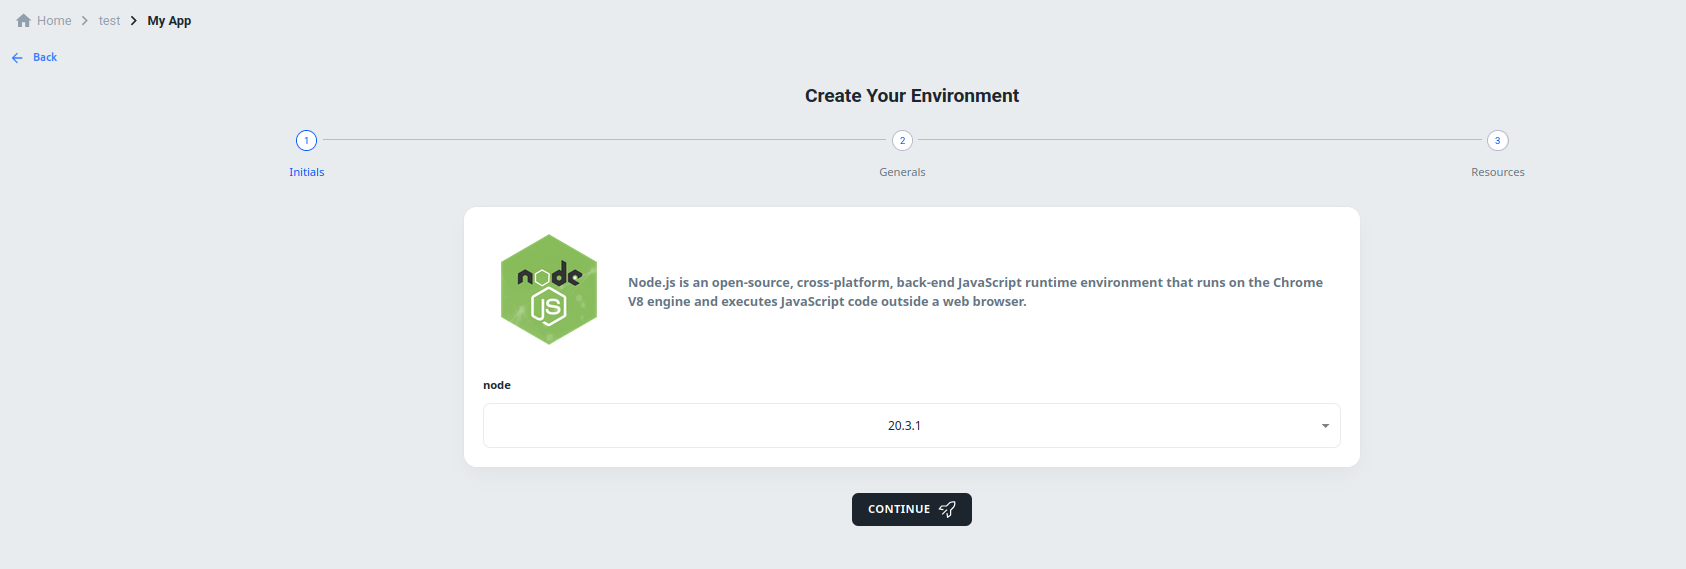Go Back to the previous page
The width and height of the screenshot is (1686, 569).
(45, 57)
